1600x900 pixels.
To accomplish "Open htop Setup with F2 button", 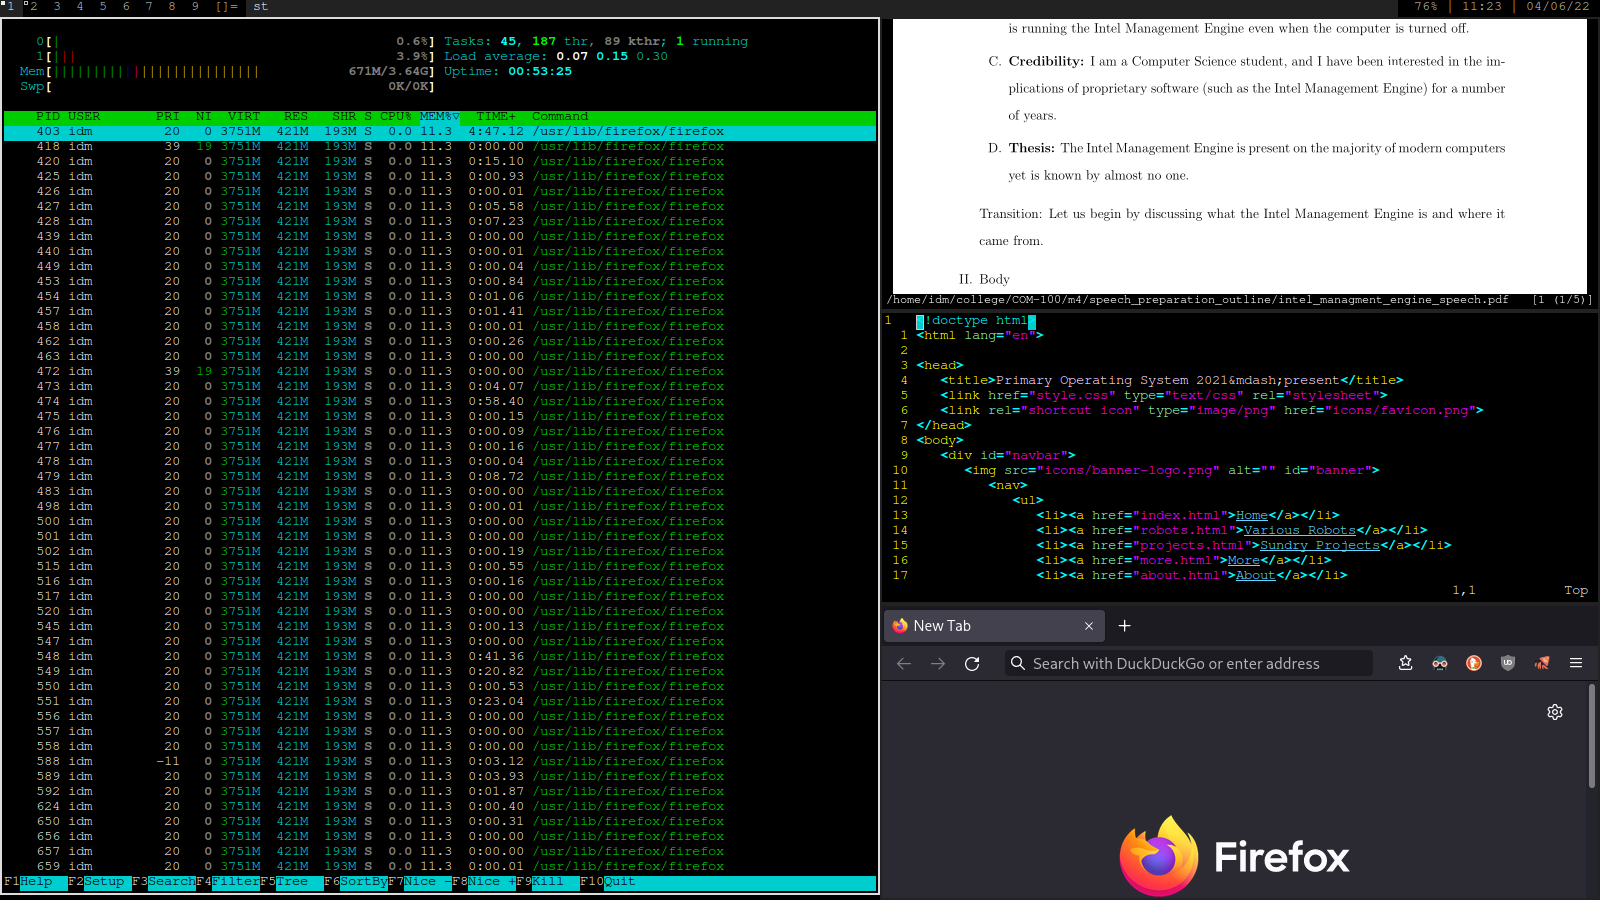I will coord(98,882).
